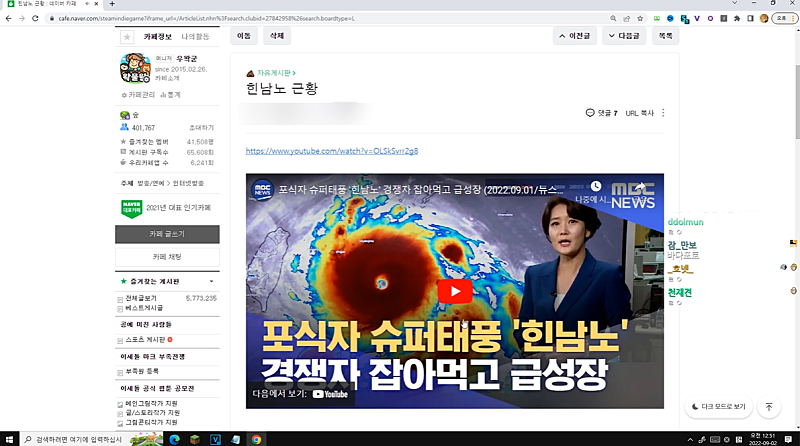800x446 pixels.
Task: Play the MBC News YouTube video
Action: pyautogui.click(x=455, y=291)
